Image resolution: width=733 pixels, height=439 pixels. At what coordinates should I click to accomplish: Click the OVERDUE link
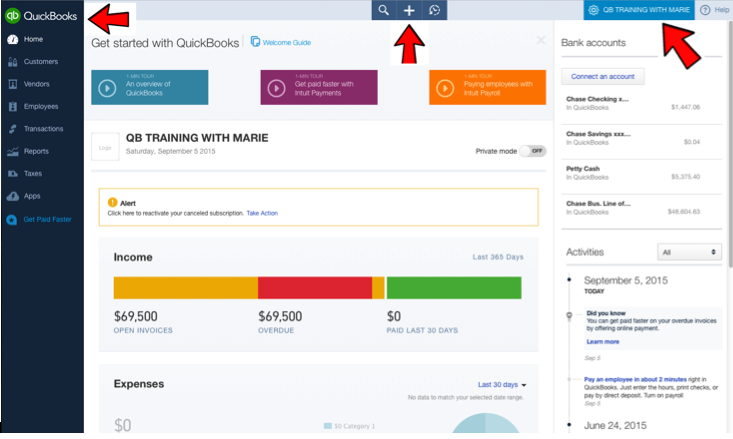pyautogui.click(x=276, y=331)
